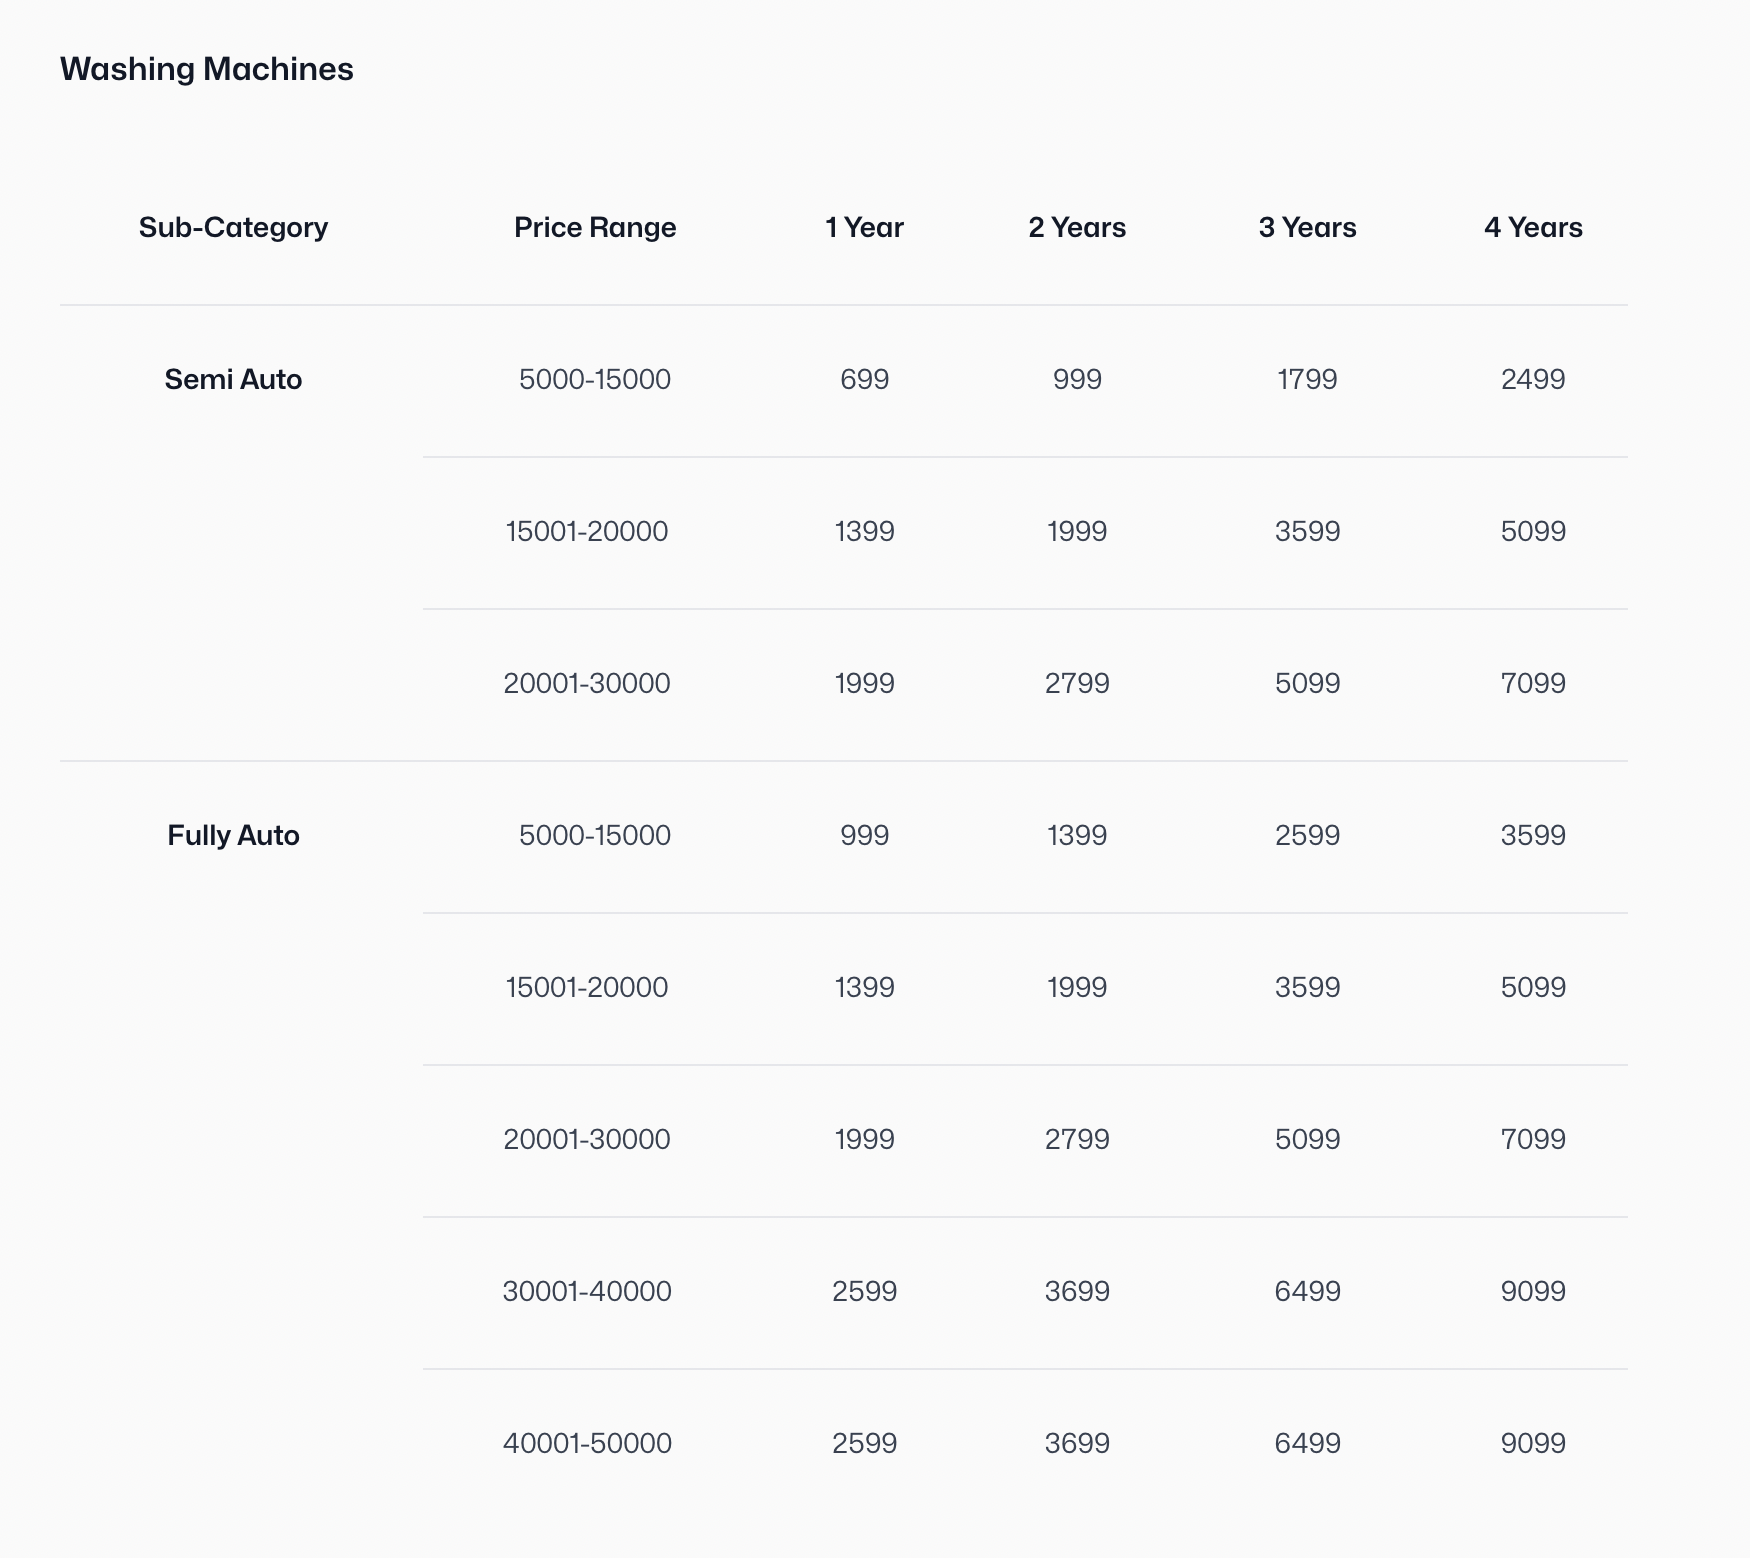Click the 3 Years column header

point(1307,228)
